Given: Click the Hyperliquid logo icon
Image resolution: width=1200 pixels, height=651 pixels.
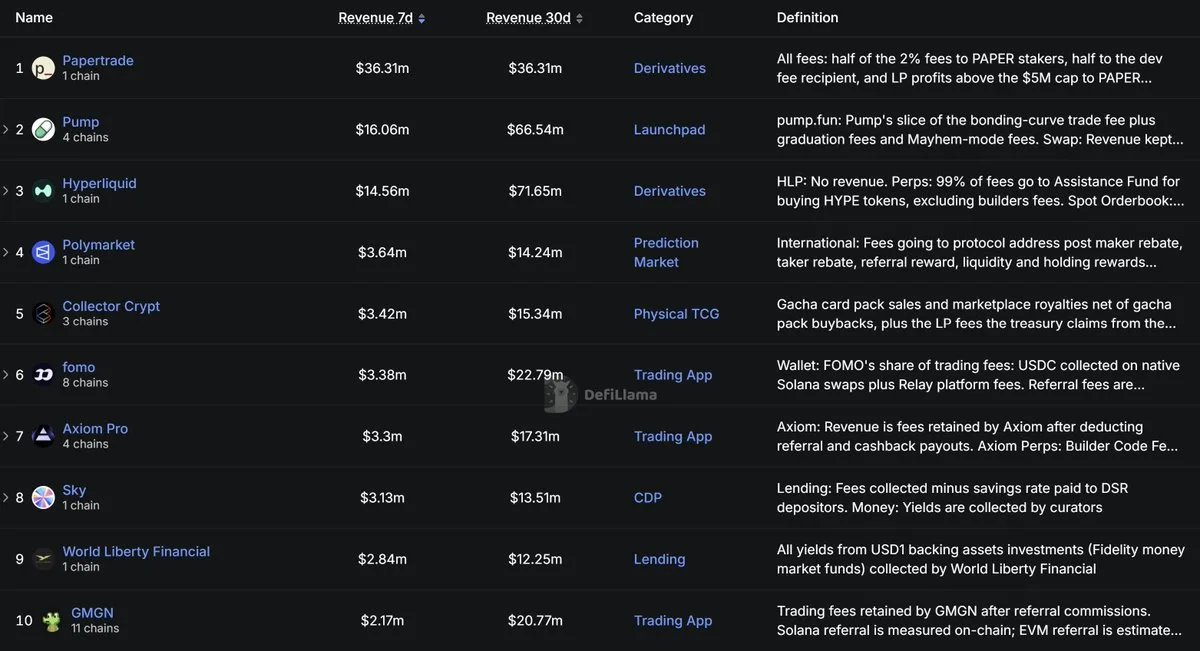Looking at the screenshot, I should click(x=43, y=191).
